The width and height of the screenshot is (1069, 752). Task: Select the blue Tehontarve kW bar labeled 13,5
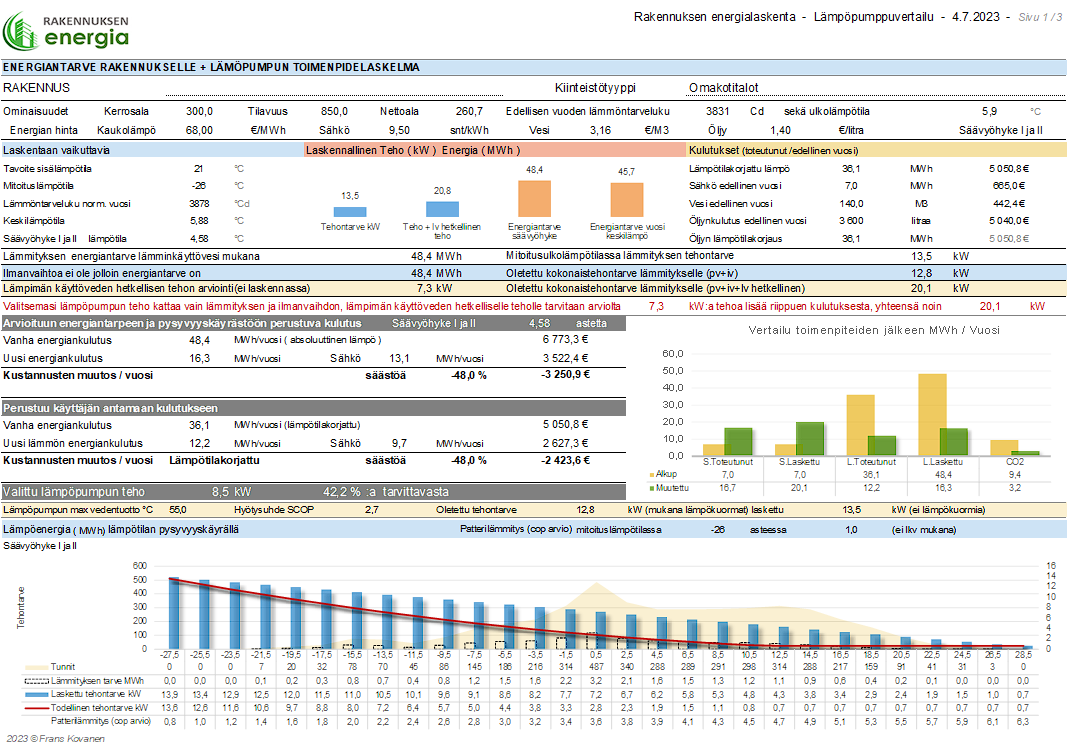(x=350, y=212)
